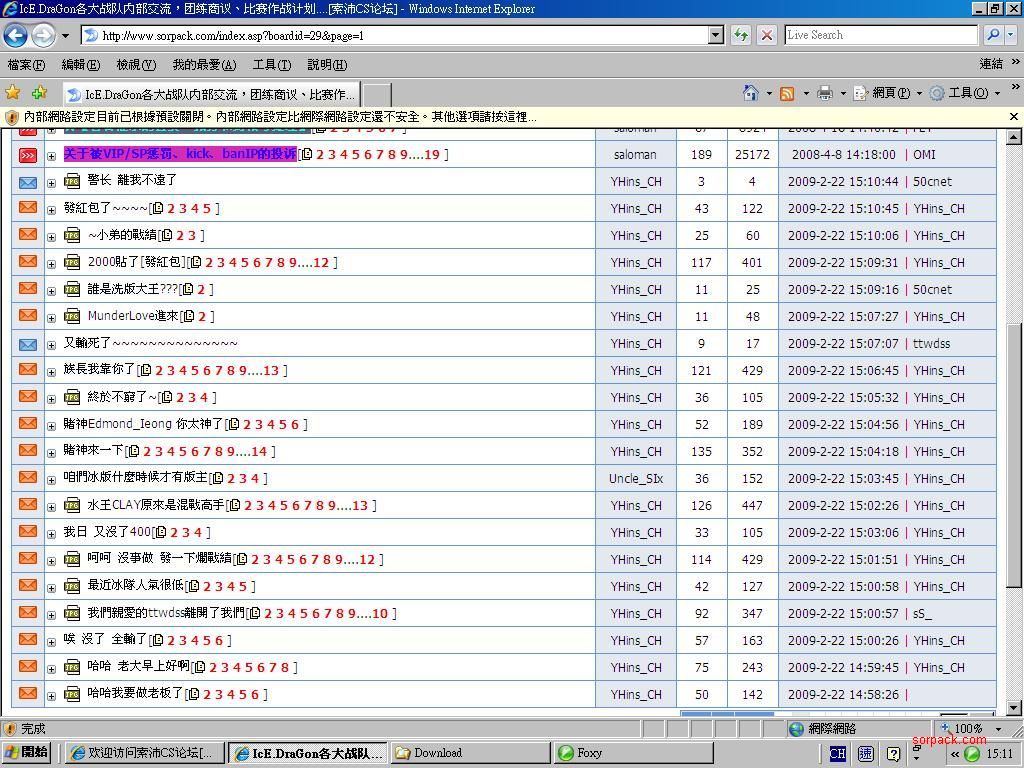Image resolution: width=1024 pixels, height=768 pixels.
Task: Open thread '咱們冰版什麼時候才有版主'
Action: 135,478
